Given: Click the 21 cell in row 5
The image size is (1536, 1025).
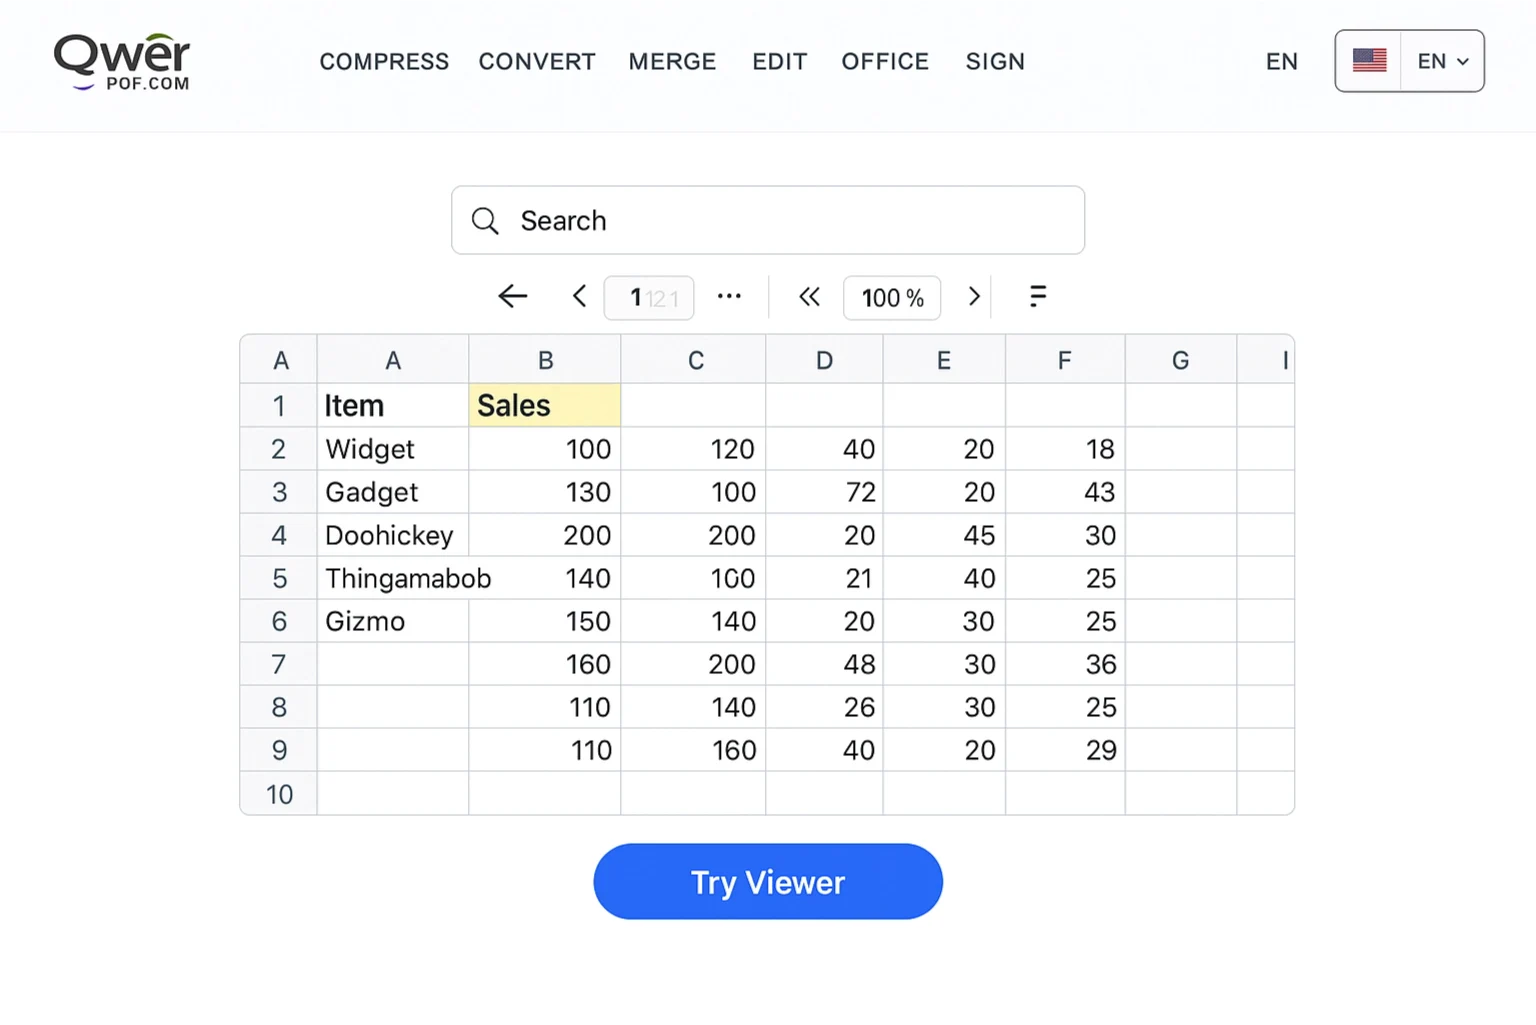Looking at the screenshot, I should [x=824, y=578].
